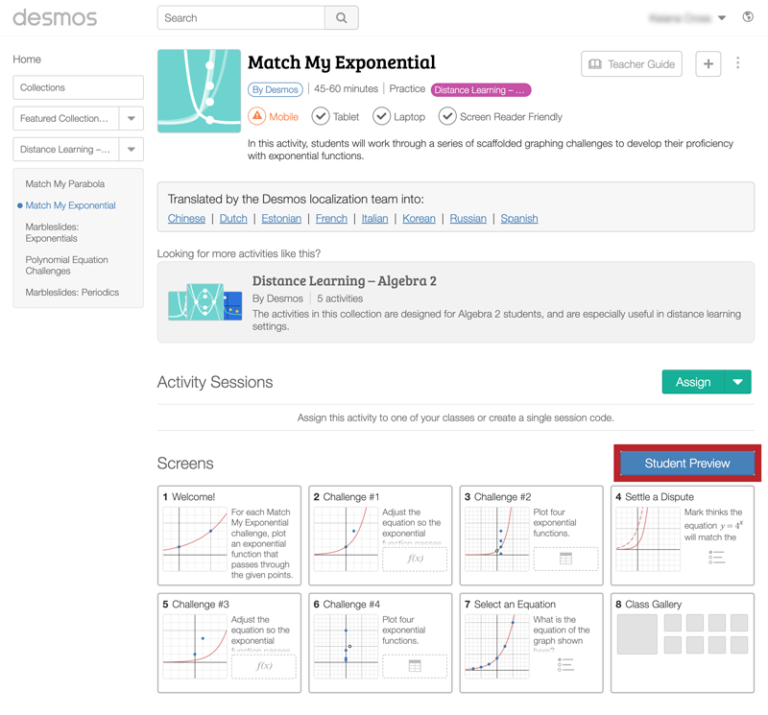Expand the Distance Learning sidebar dropdown arrow
The width and height of the screenshot is (768, 715).
coord(131,150)
